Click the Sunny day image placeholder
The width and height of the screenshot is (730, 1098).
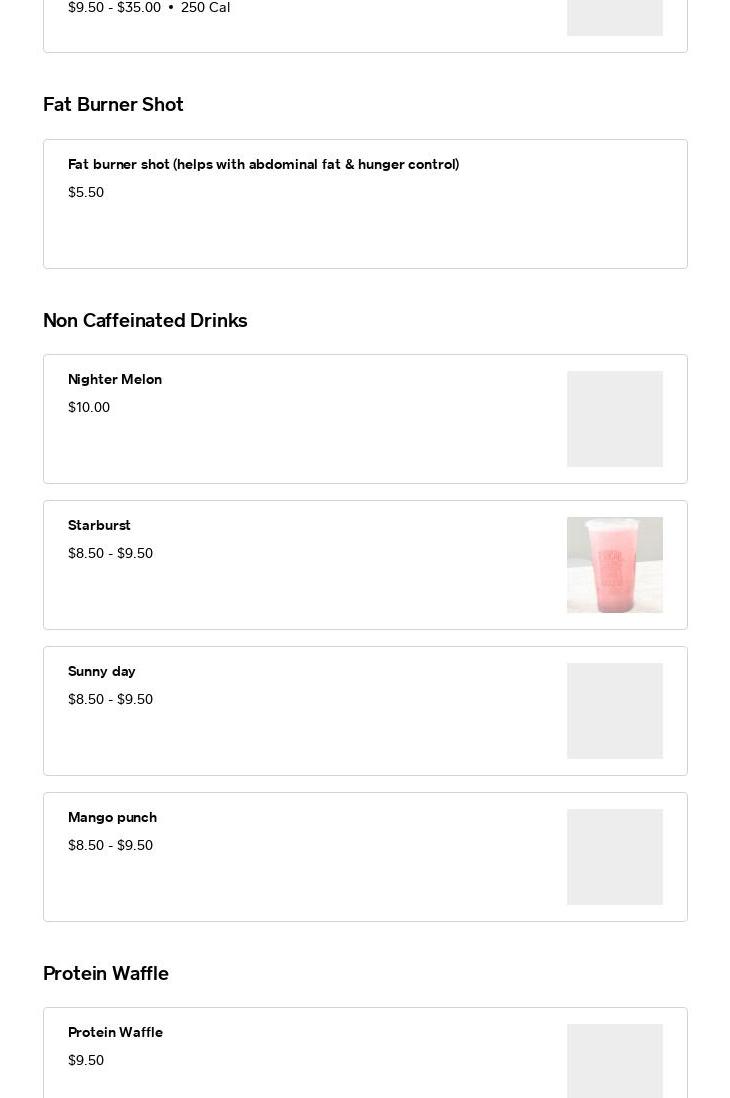(614, 711)
